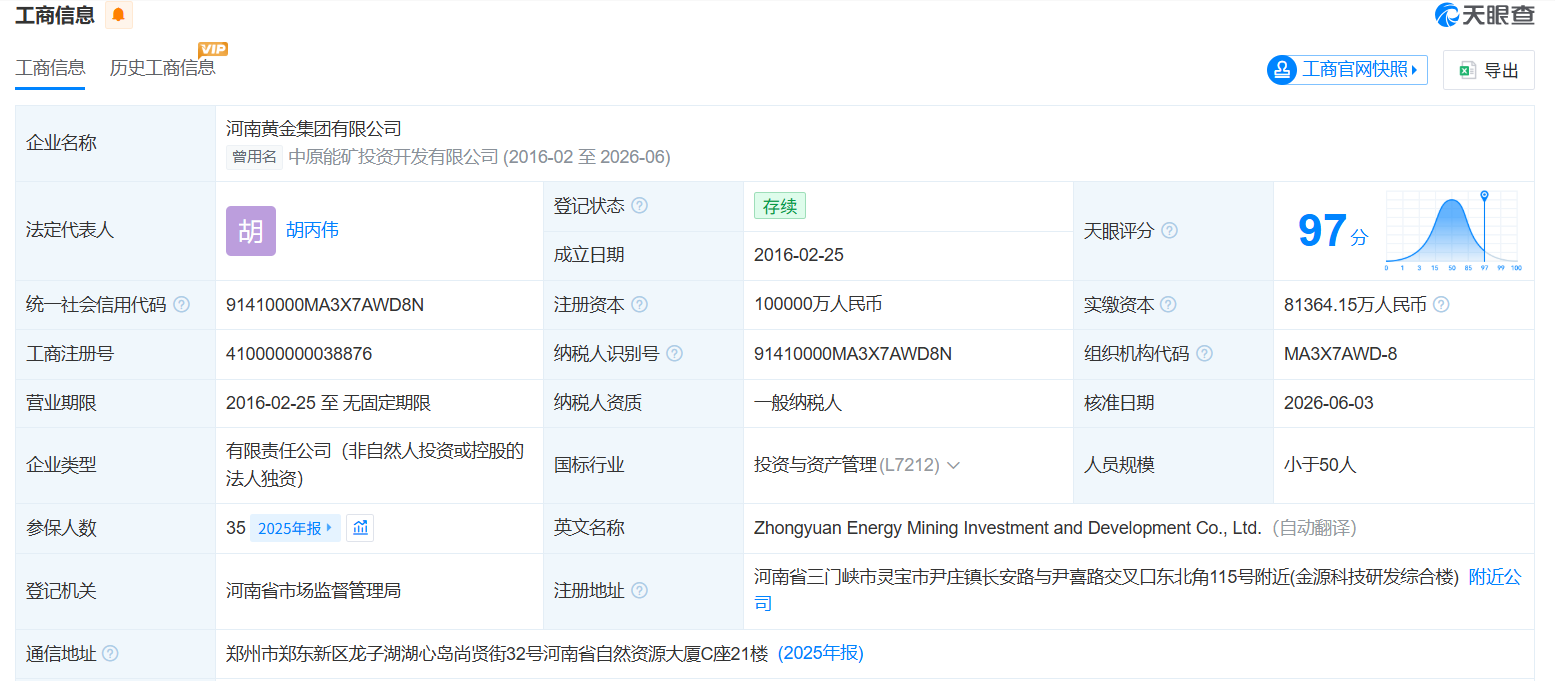Click the Excel icon on 导出
Screen dimensions: 1555x681
pos(1467,70)
